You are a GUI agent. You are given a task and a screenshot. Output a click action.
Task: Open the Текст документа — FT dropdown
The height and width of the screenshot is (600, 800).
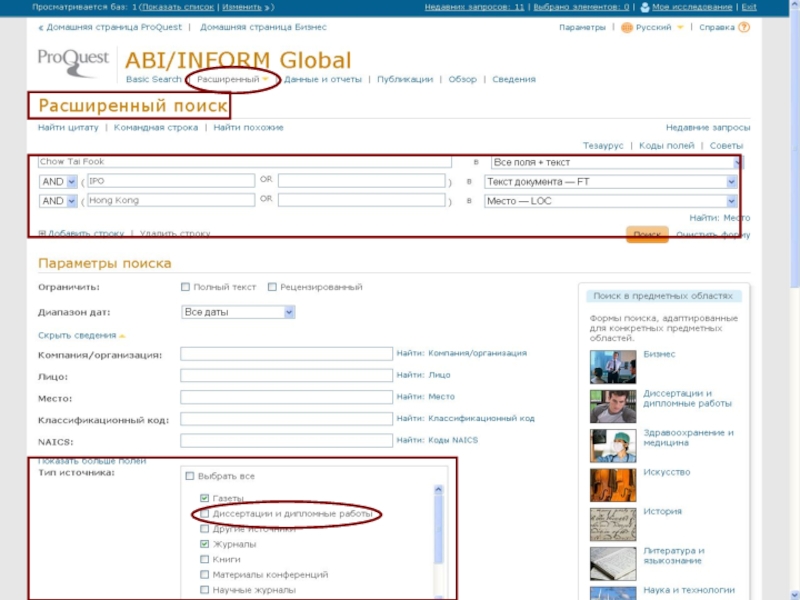click(611, 182)
